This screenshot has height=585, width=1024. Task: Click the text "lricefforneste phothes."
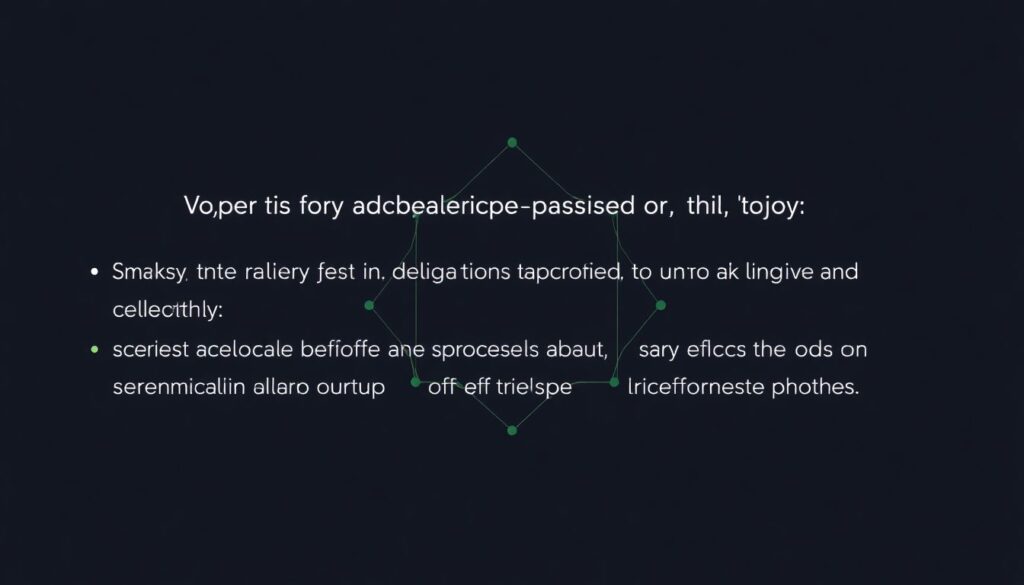(x=743, y=388)
